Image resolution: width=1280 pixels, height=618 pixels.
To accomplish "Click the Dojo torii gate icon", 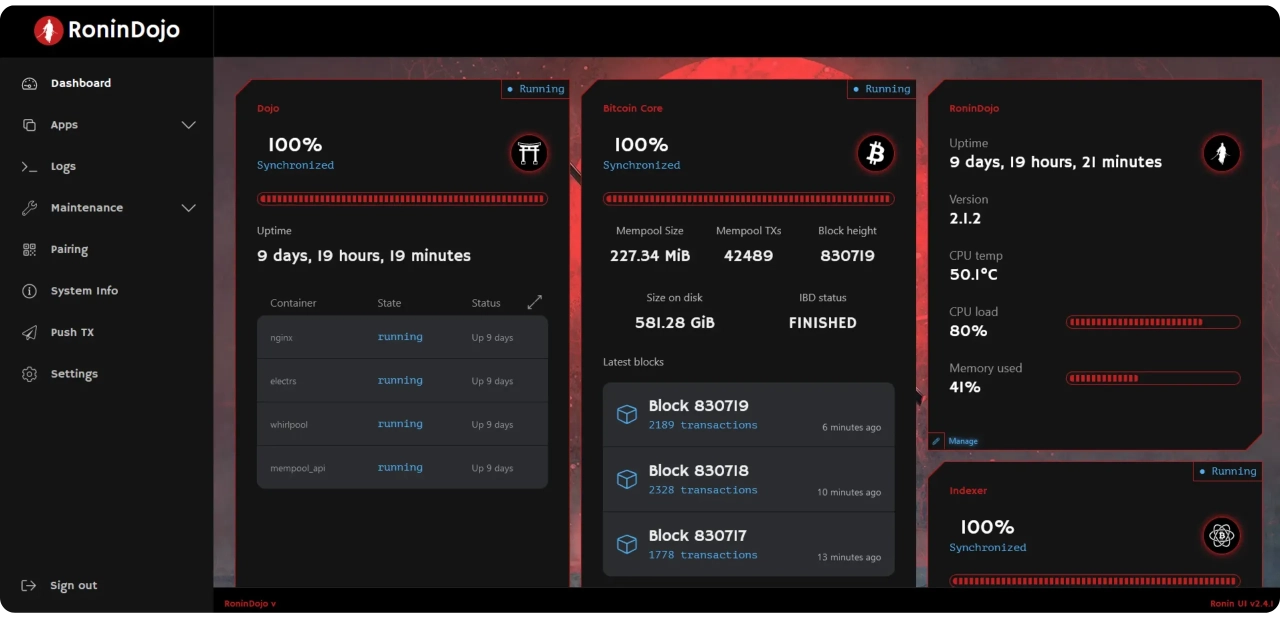I will click(529, 153).
